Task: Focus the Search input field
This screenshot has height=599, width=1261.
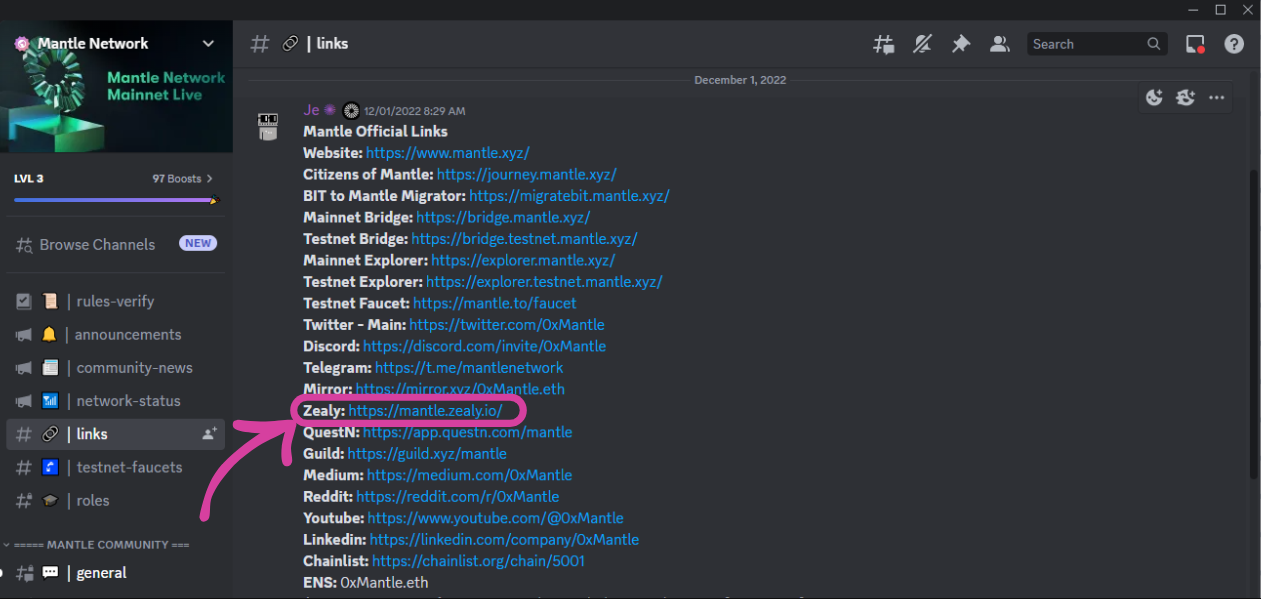Action: (1097, 44)
